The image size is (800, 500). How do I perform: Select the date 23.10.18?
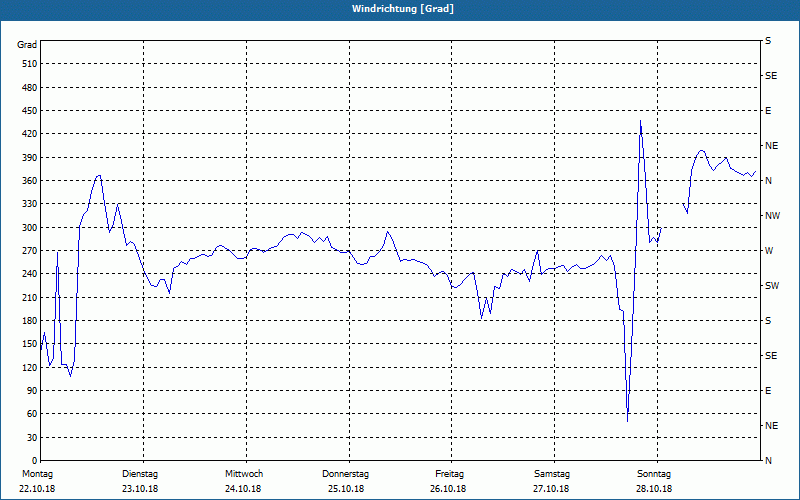(x=140, y=489)
